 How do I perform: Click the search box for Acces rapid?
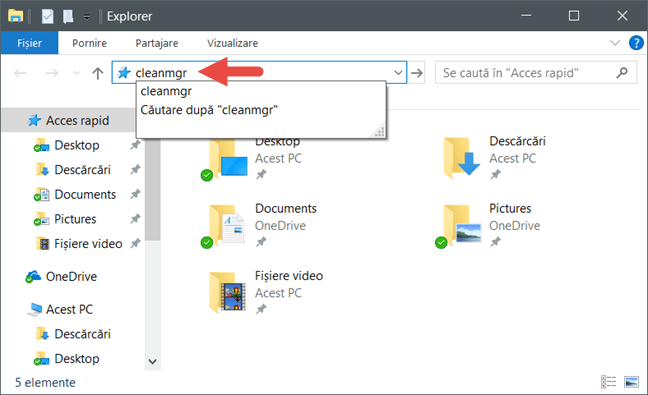pos(536,73)
